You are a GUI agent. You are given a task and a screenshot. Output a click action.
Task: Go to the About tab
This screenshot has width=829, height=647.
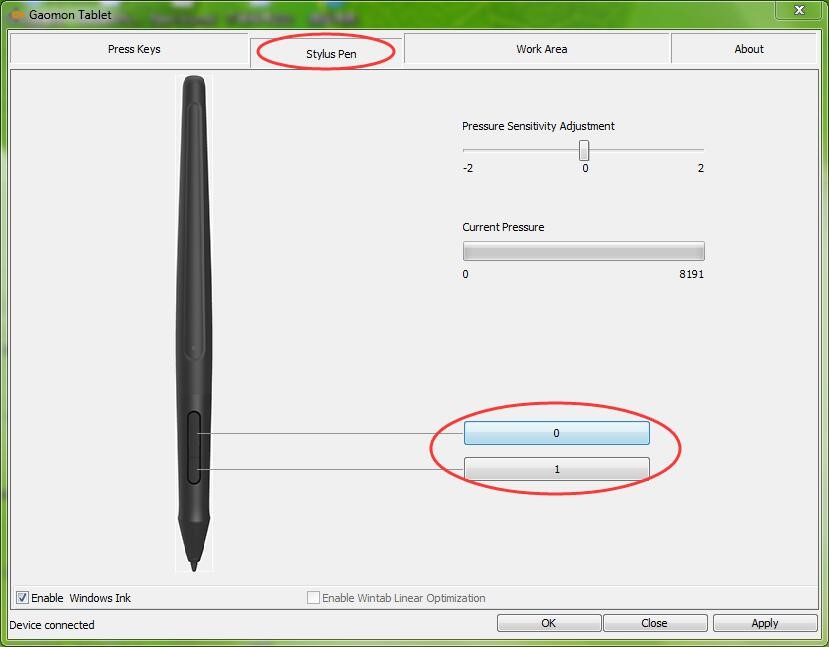[745, 49]
